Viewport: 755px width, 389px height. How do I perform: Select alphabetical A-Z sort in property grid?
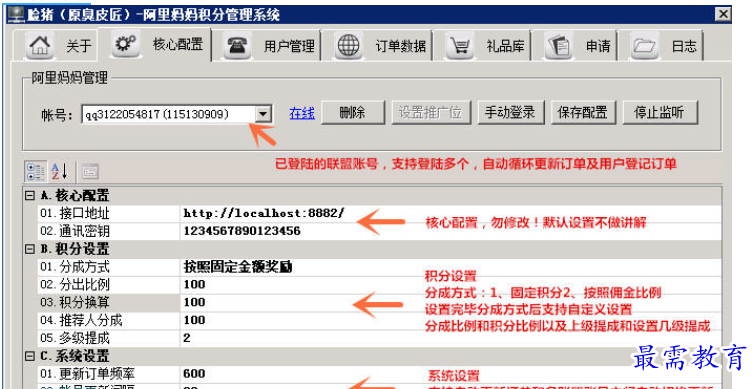pos(59,171)
